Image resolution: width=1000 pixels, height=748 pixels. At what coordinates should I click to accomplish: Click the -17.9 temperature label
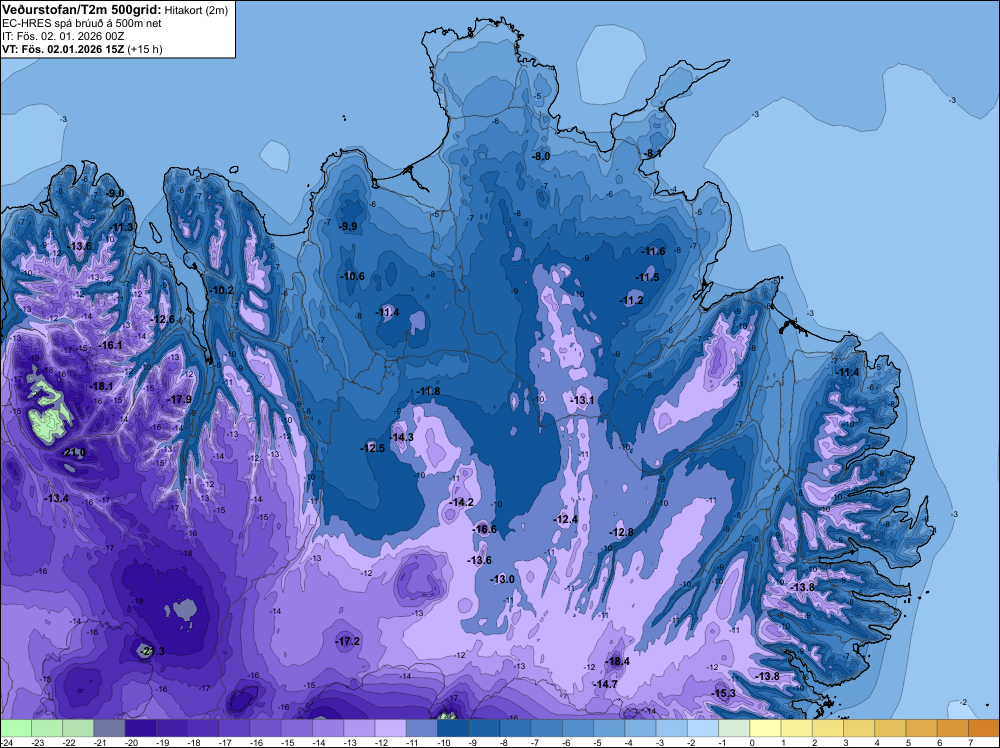tap(179, 399)
